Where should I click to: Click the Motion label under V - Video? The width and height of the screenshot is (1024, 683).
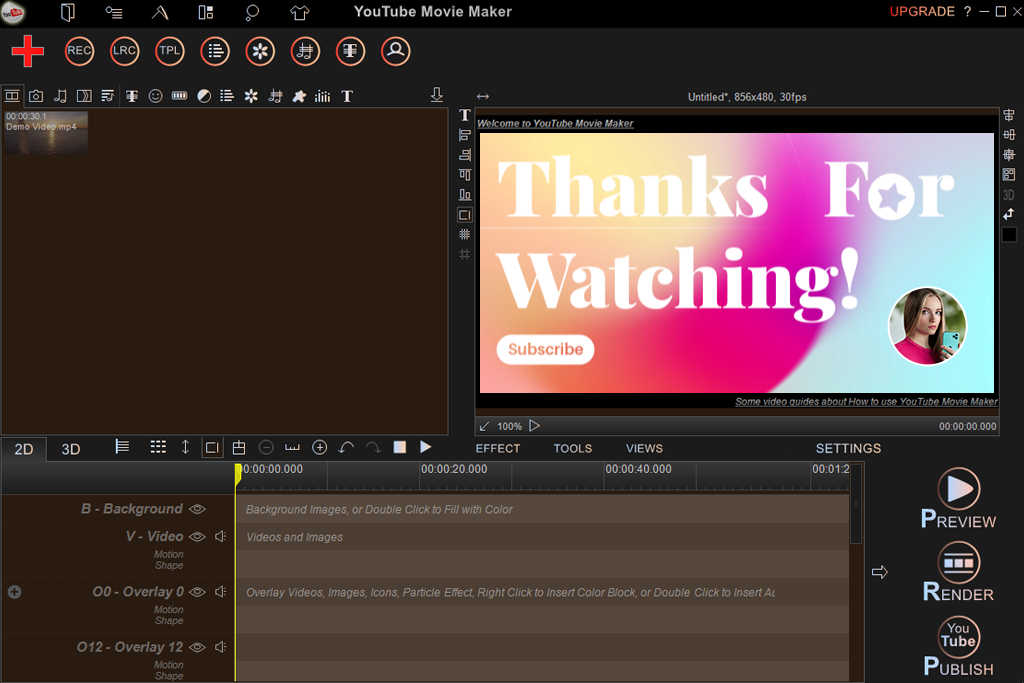pos(168,554)
